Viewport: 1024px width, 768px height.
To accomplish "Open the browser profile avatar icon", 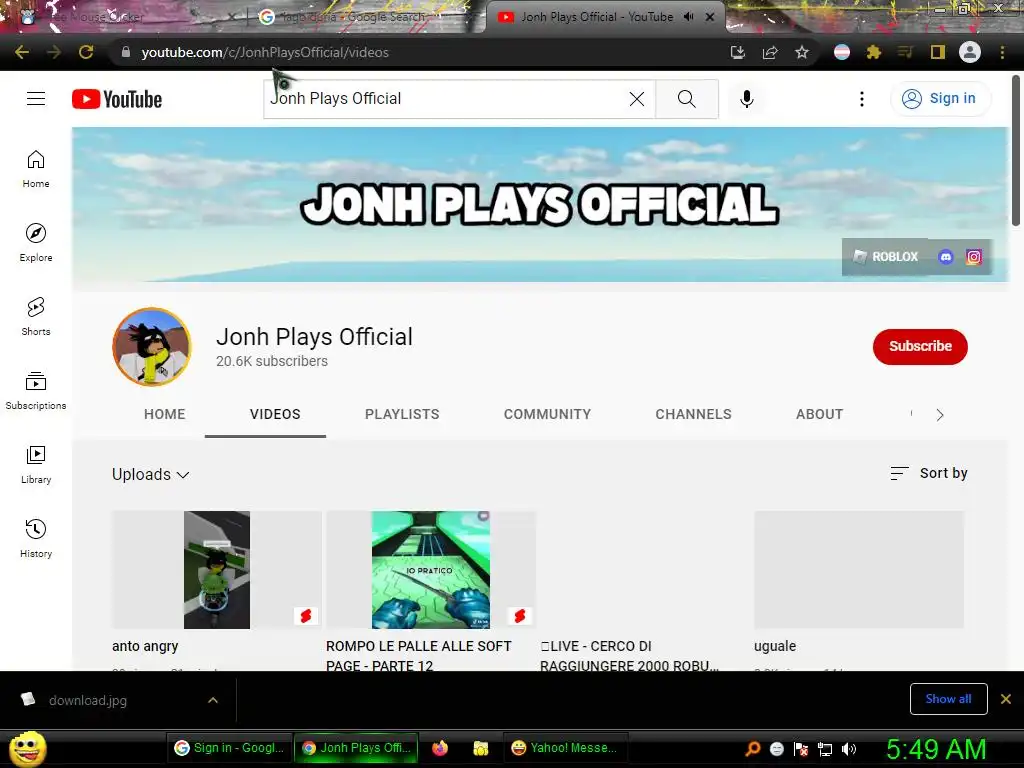I will (970, 52).
